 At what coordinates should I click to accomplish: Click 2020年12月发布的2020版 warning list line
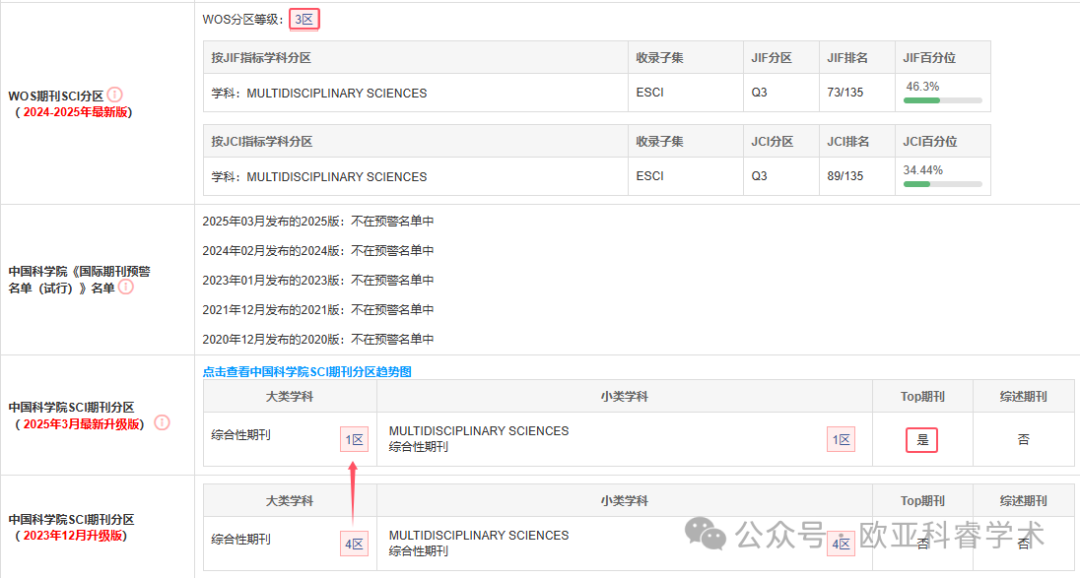pyautogui.click(x=318, y=340)
